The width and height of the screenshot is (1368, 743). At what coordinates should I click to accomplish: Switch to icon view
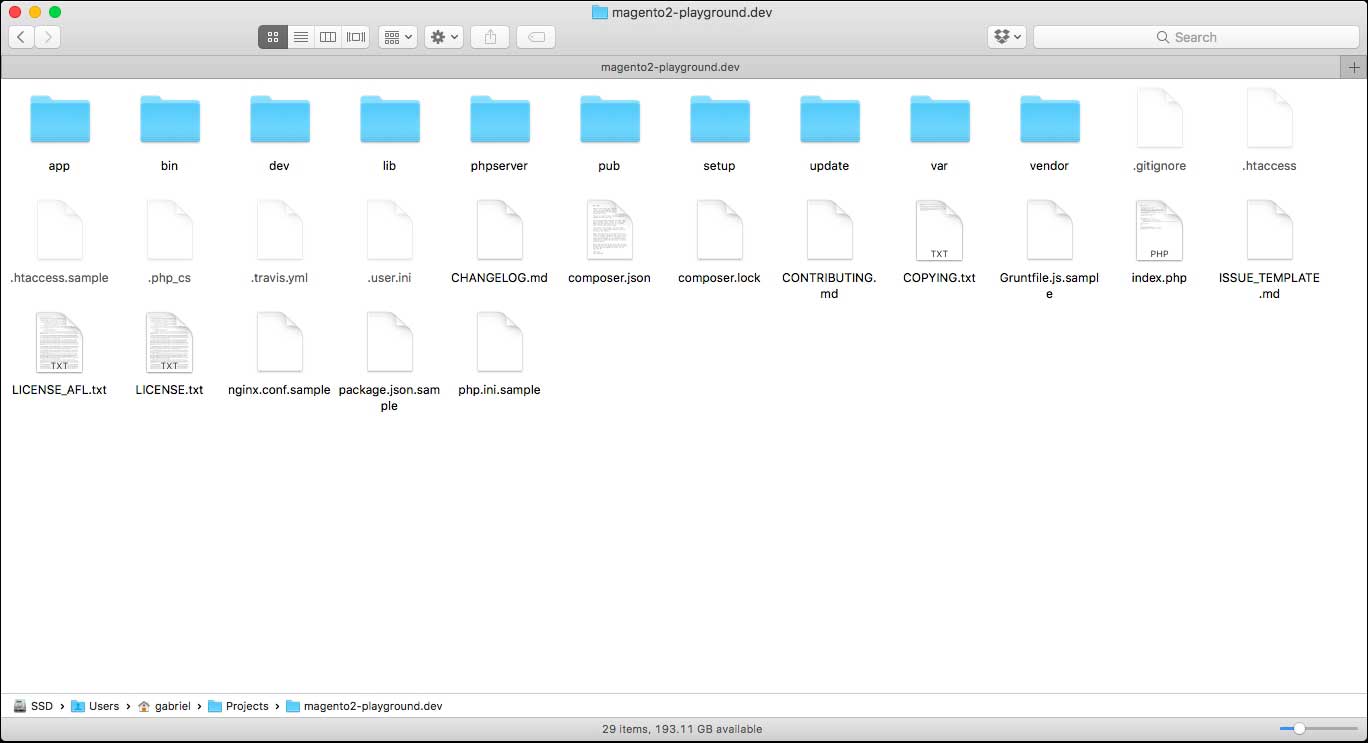click(273, 37)
